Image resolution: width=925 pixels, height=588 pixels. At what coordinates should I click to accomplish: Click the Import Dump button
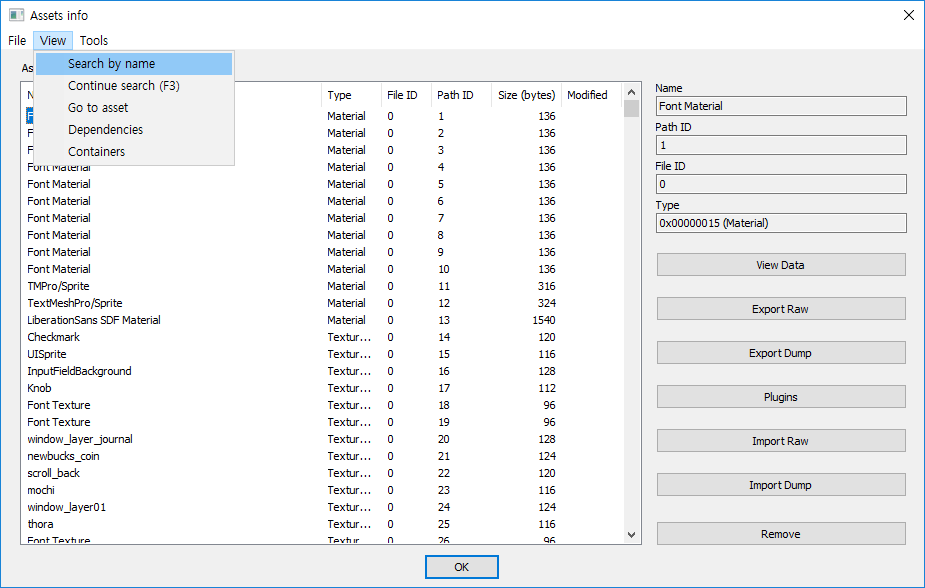click(x=780, y=484)
